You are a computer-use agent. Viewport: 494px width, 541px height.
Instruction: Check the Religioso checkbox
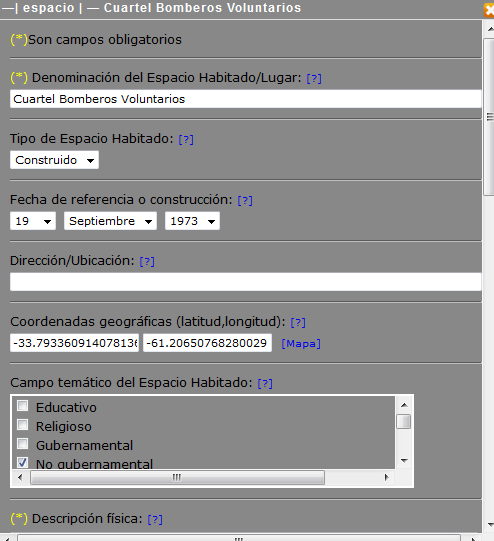click(x=23, y=425)
